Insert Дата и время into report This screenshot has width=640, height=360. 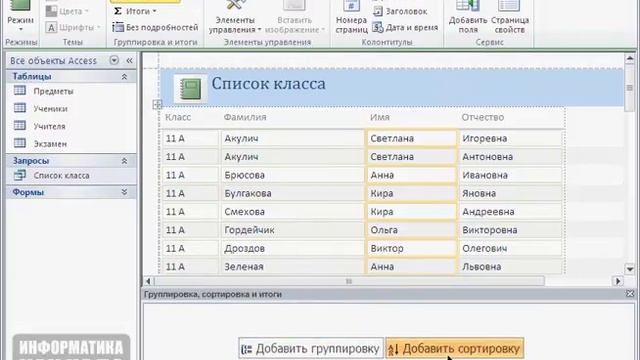[x=405, y=27]
